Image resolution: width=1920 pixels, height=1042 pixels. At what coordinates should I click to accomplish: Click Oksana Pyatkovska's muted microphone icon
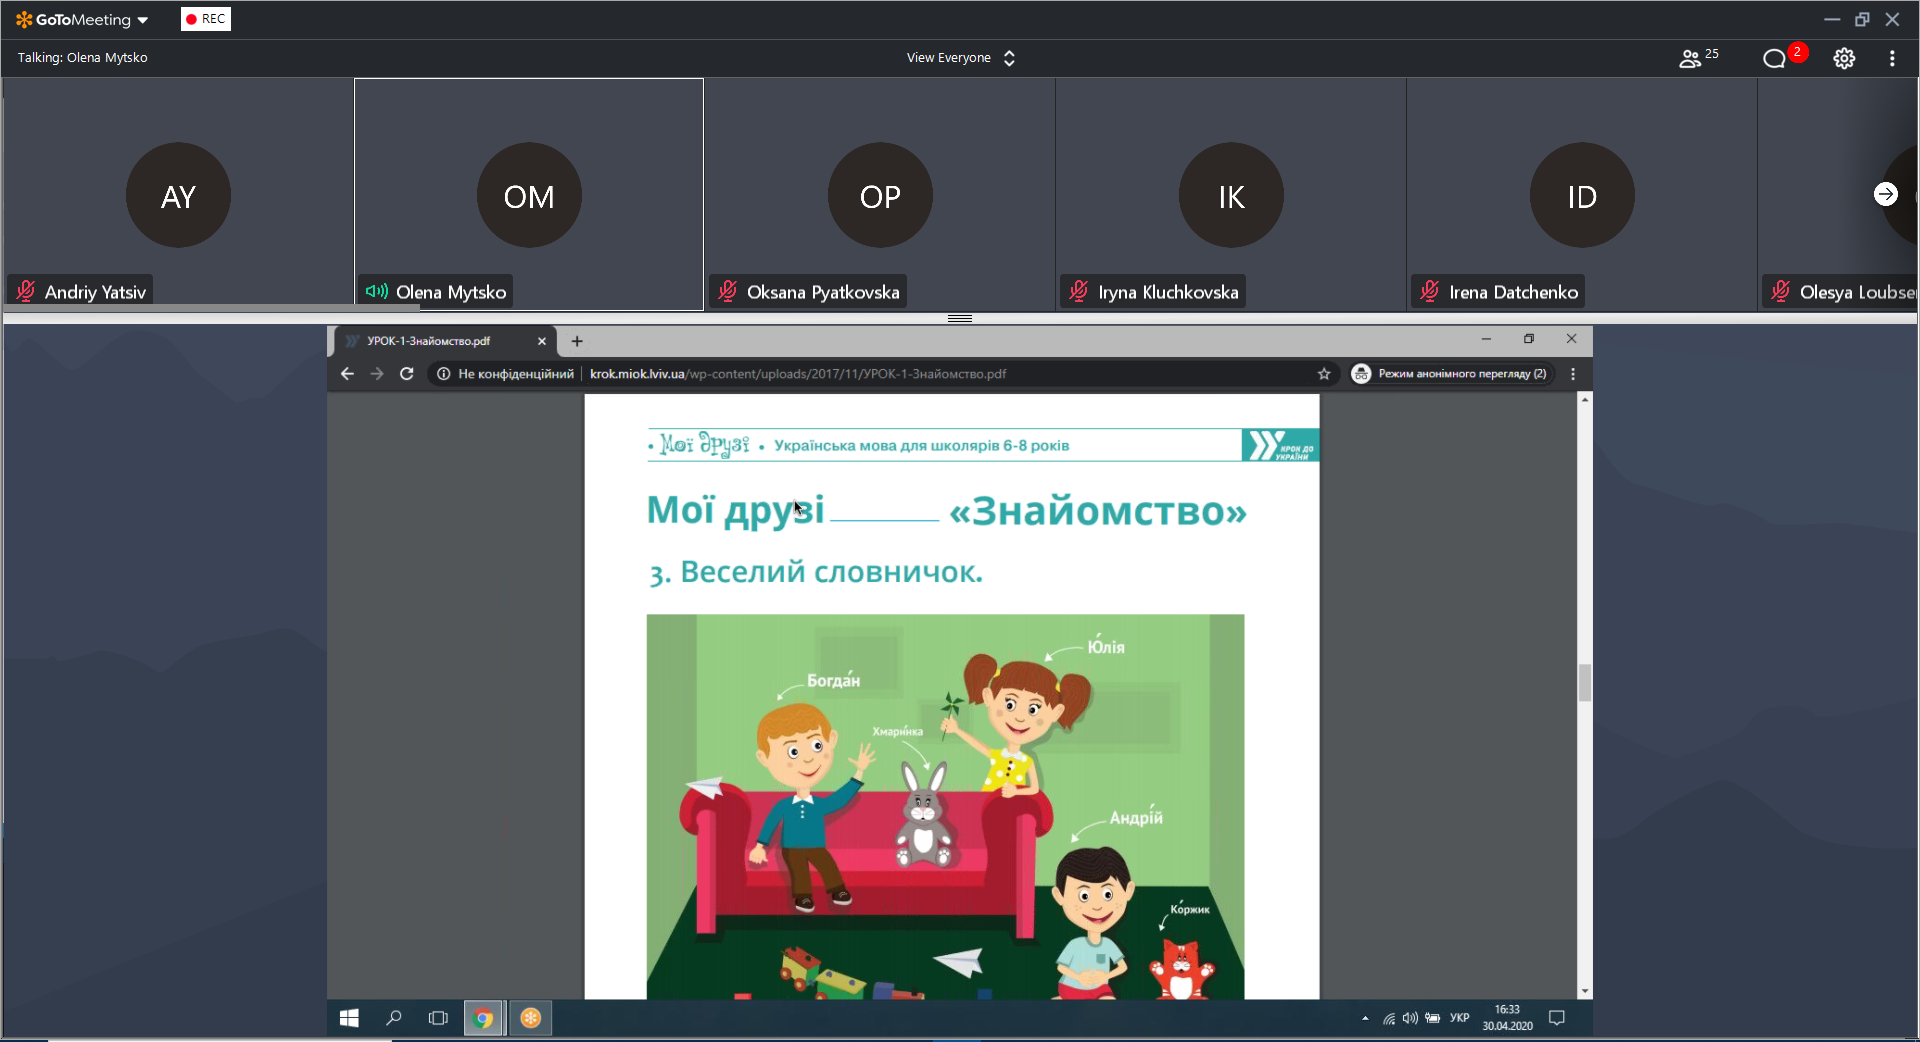(728, 291)
